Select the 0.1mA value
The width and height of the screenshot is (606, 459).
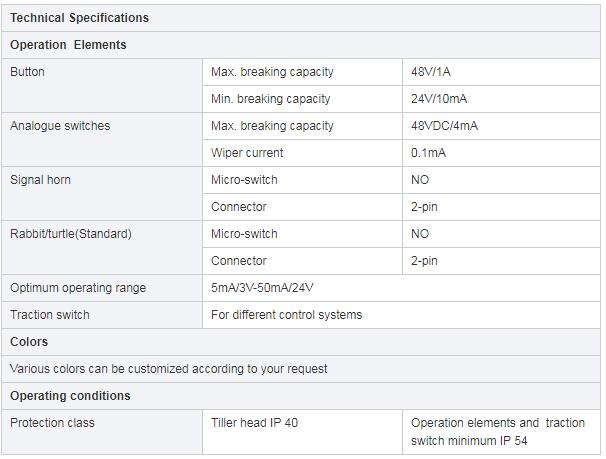429,153
